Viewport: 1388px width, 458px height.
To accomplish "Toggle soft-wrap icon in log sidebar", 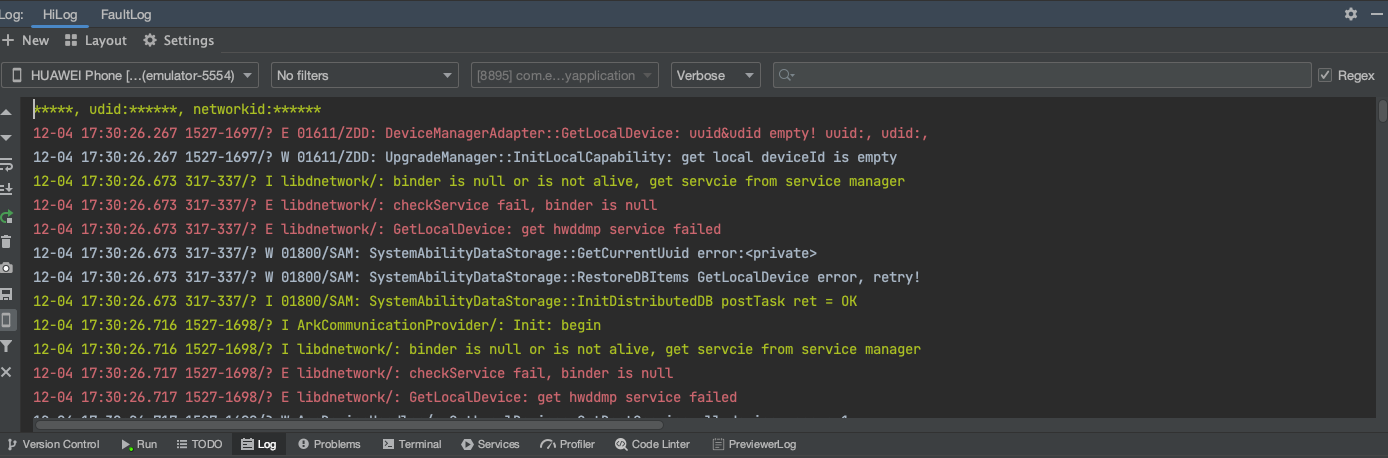I will (7, 164).
